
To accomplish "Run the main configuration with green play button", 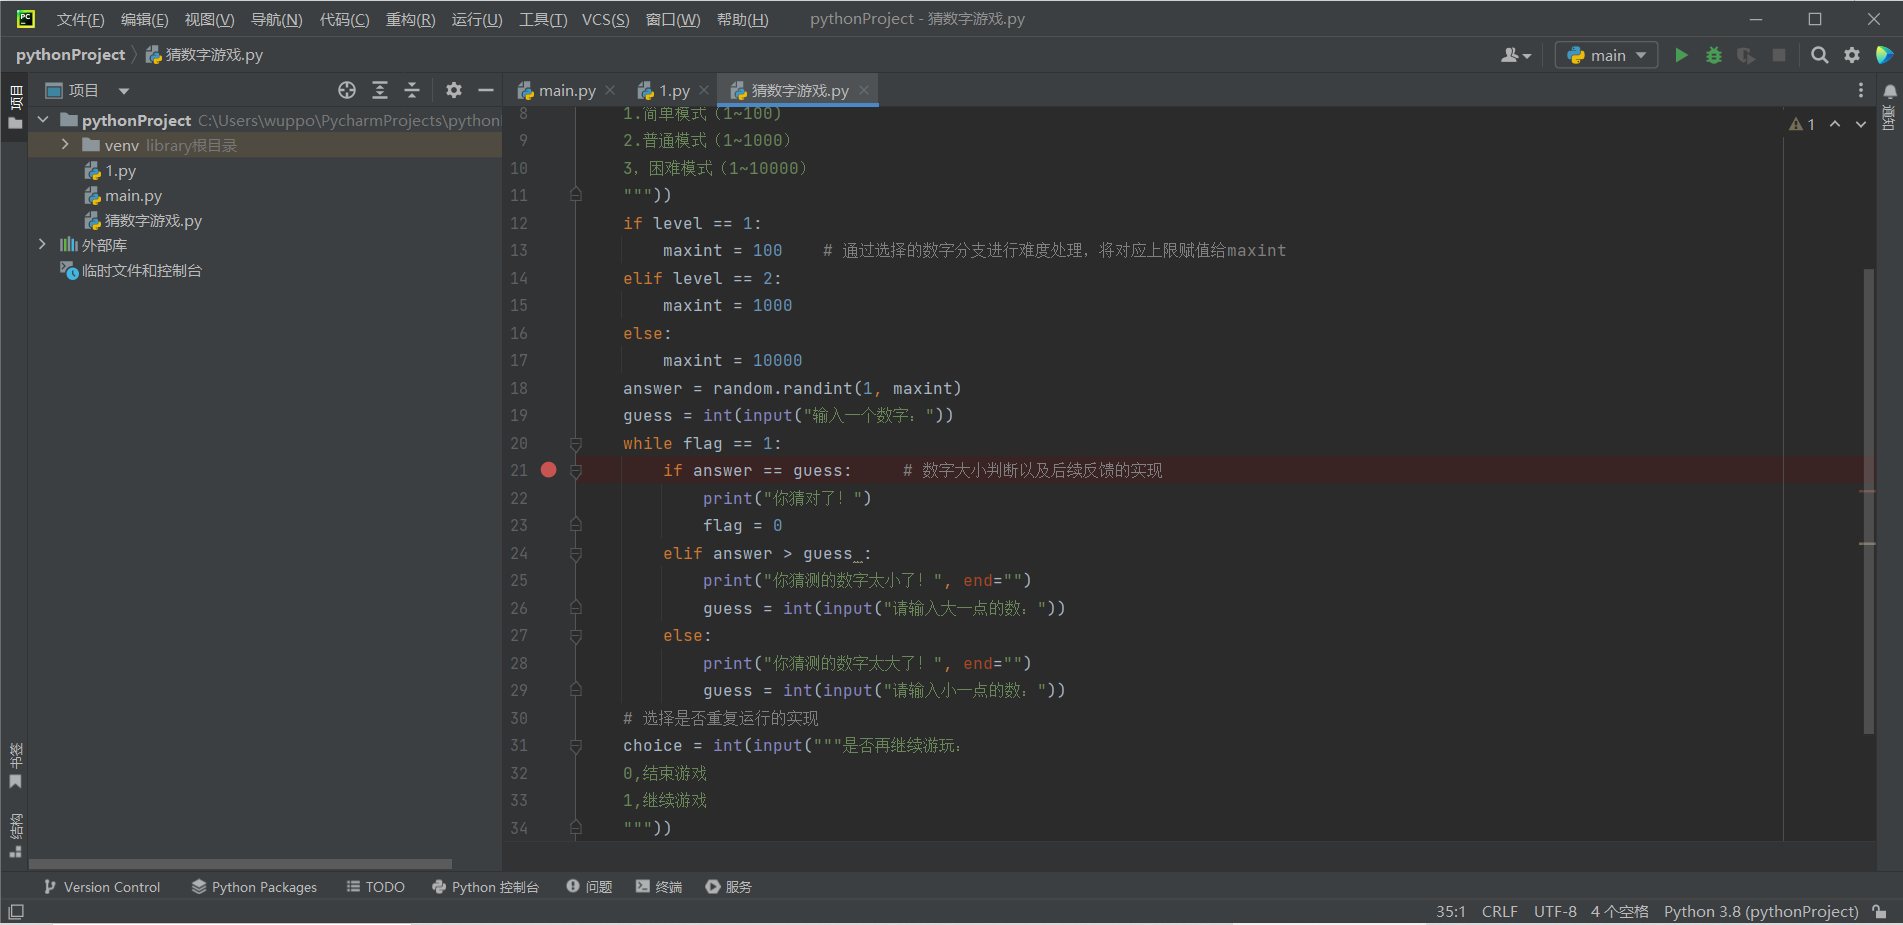I will (x=1681, y=55).
